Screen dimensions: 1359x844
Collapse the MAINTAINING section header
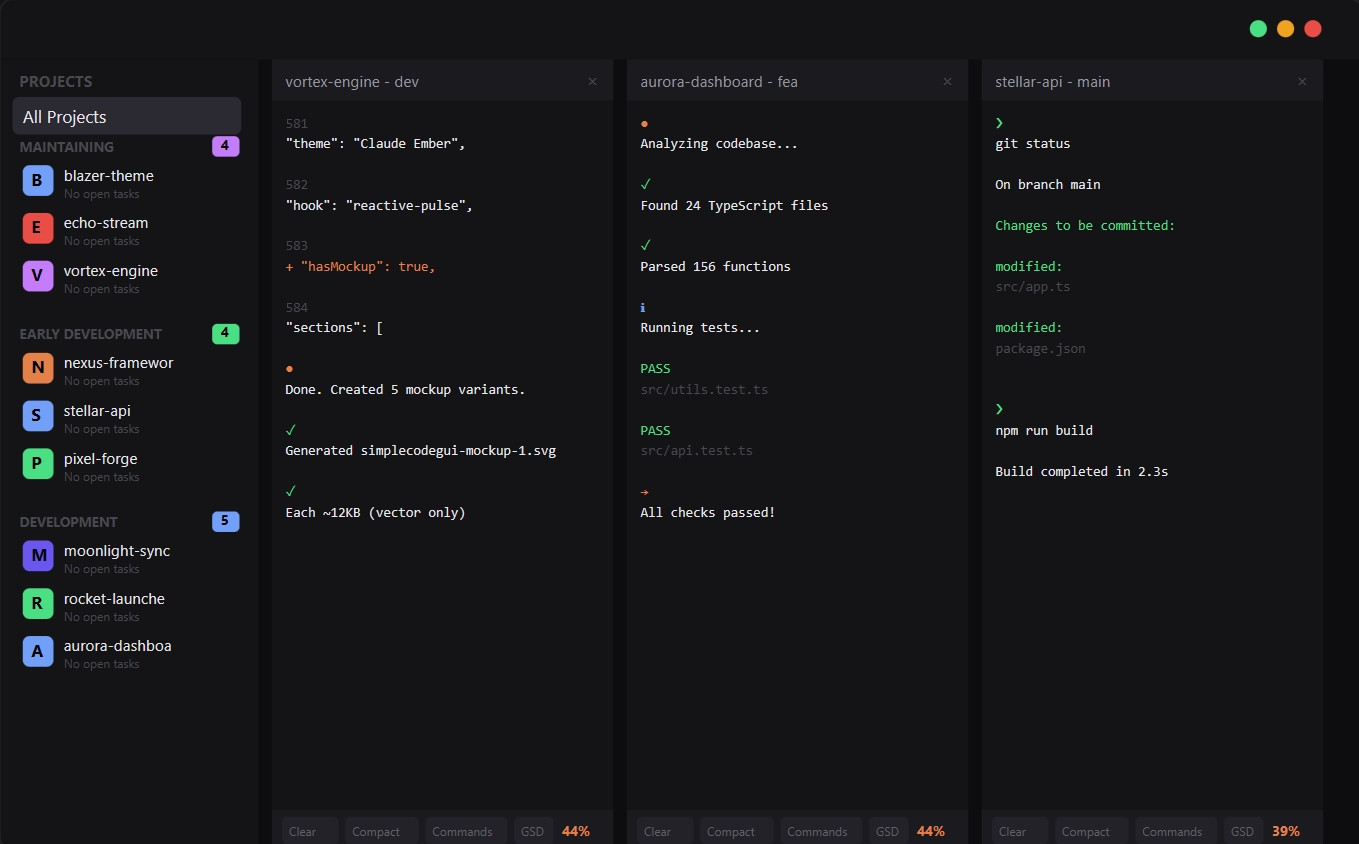click(67, 147)
